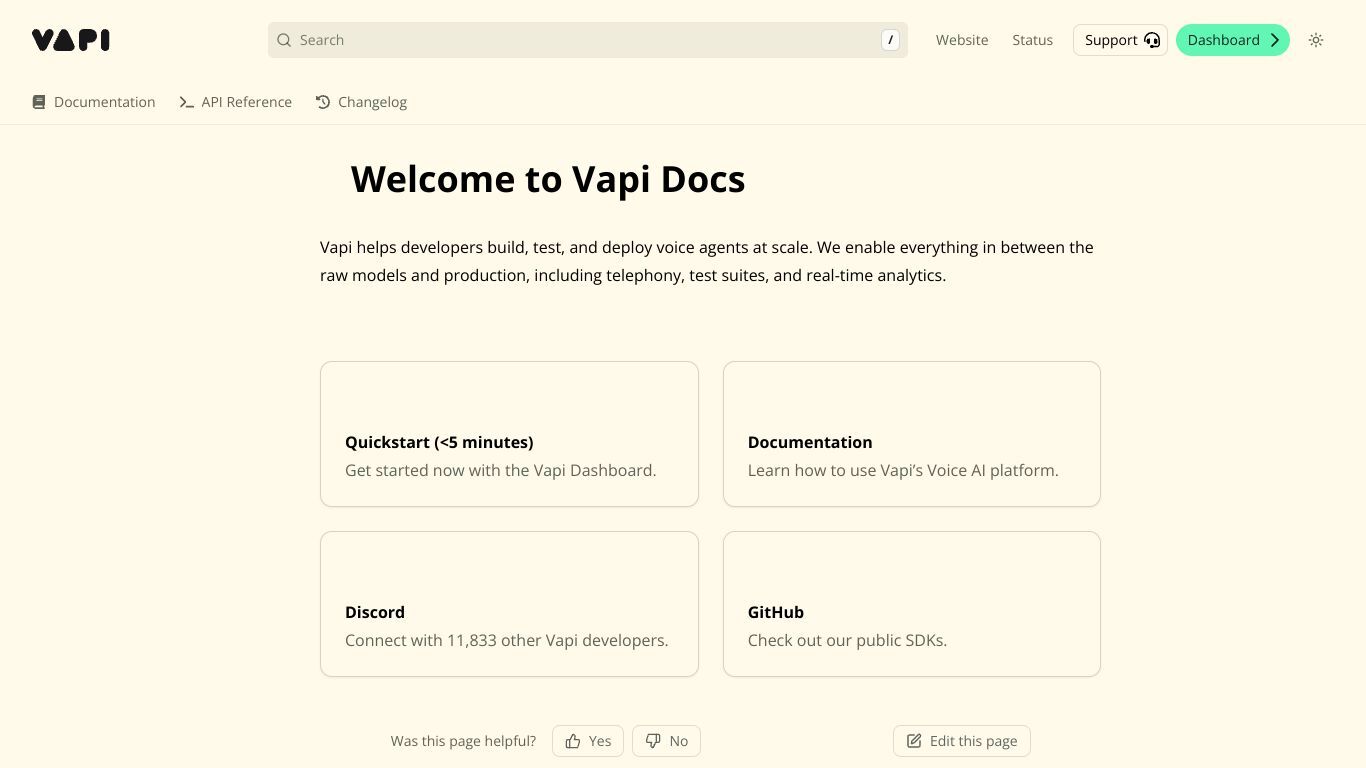The width and height of the screenshot is (1366, 768).
Task: Click text 'Get started now with the Vapi Dashboard.'
Action: [x=501, y=470]
